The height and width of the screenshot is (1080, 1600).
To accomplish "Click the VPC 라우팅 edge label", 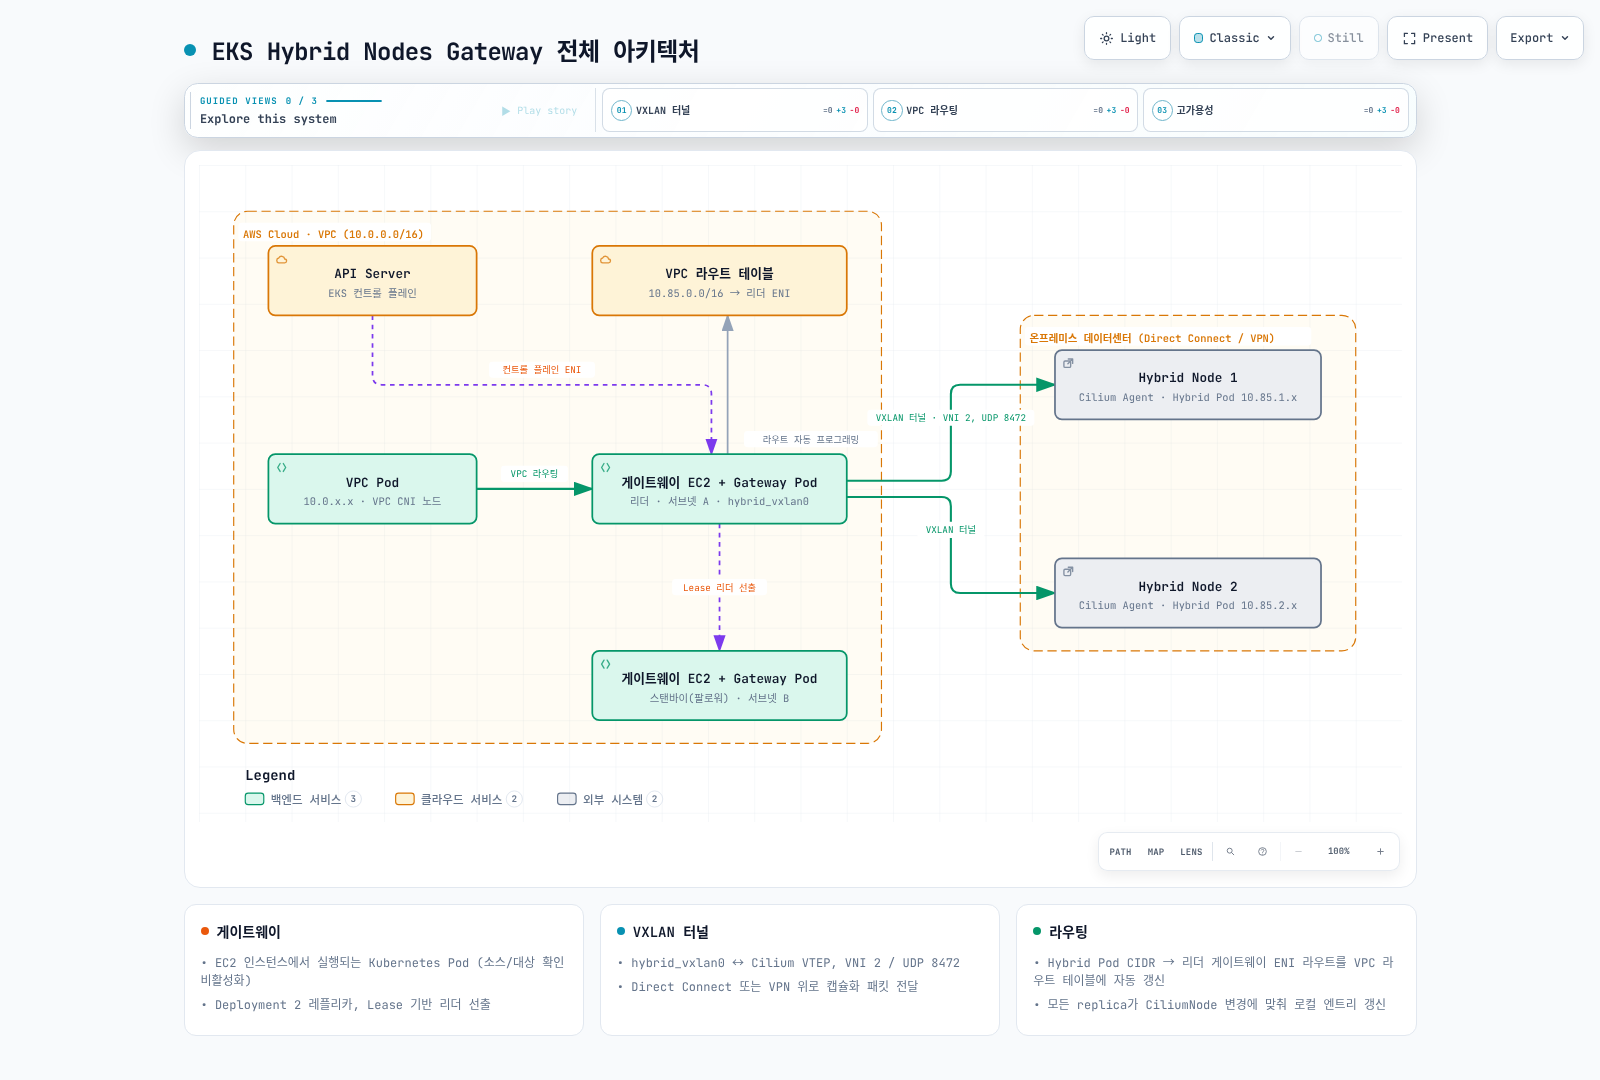I will [x=534, y=474].
